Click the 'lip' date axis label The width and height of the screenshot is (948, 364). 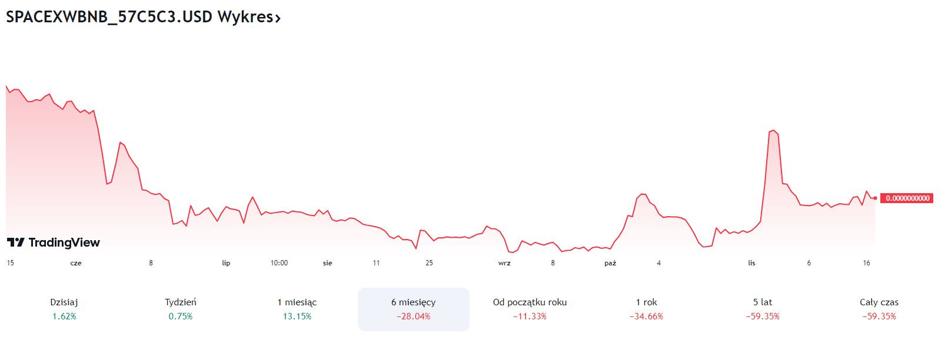[226, 263]
